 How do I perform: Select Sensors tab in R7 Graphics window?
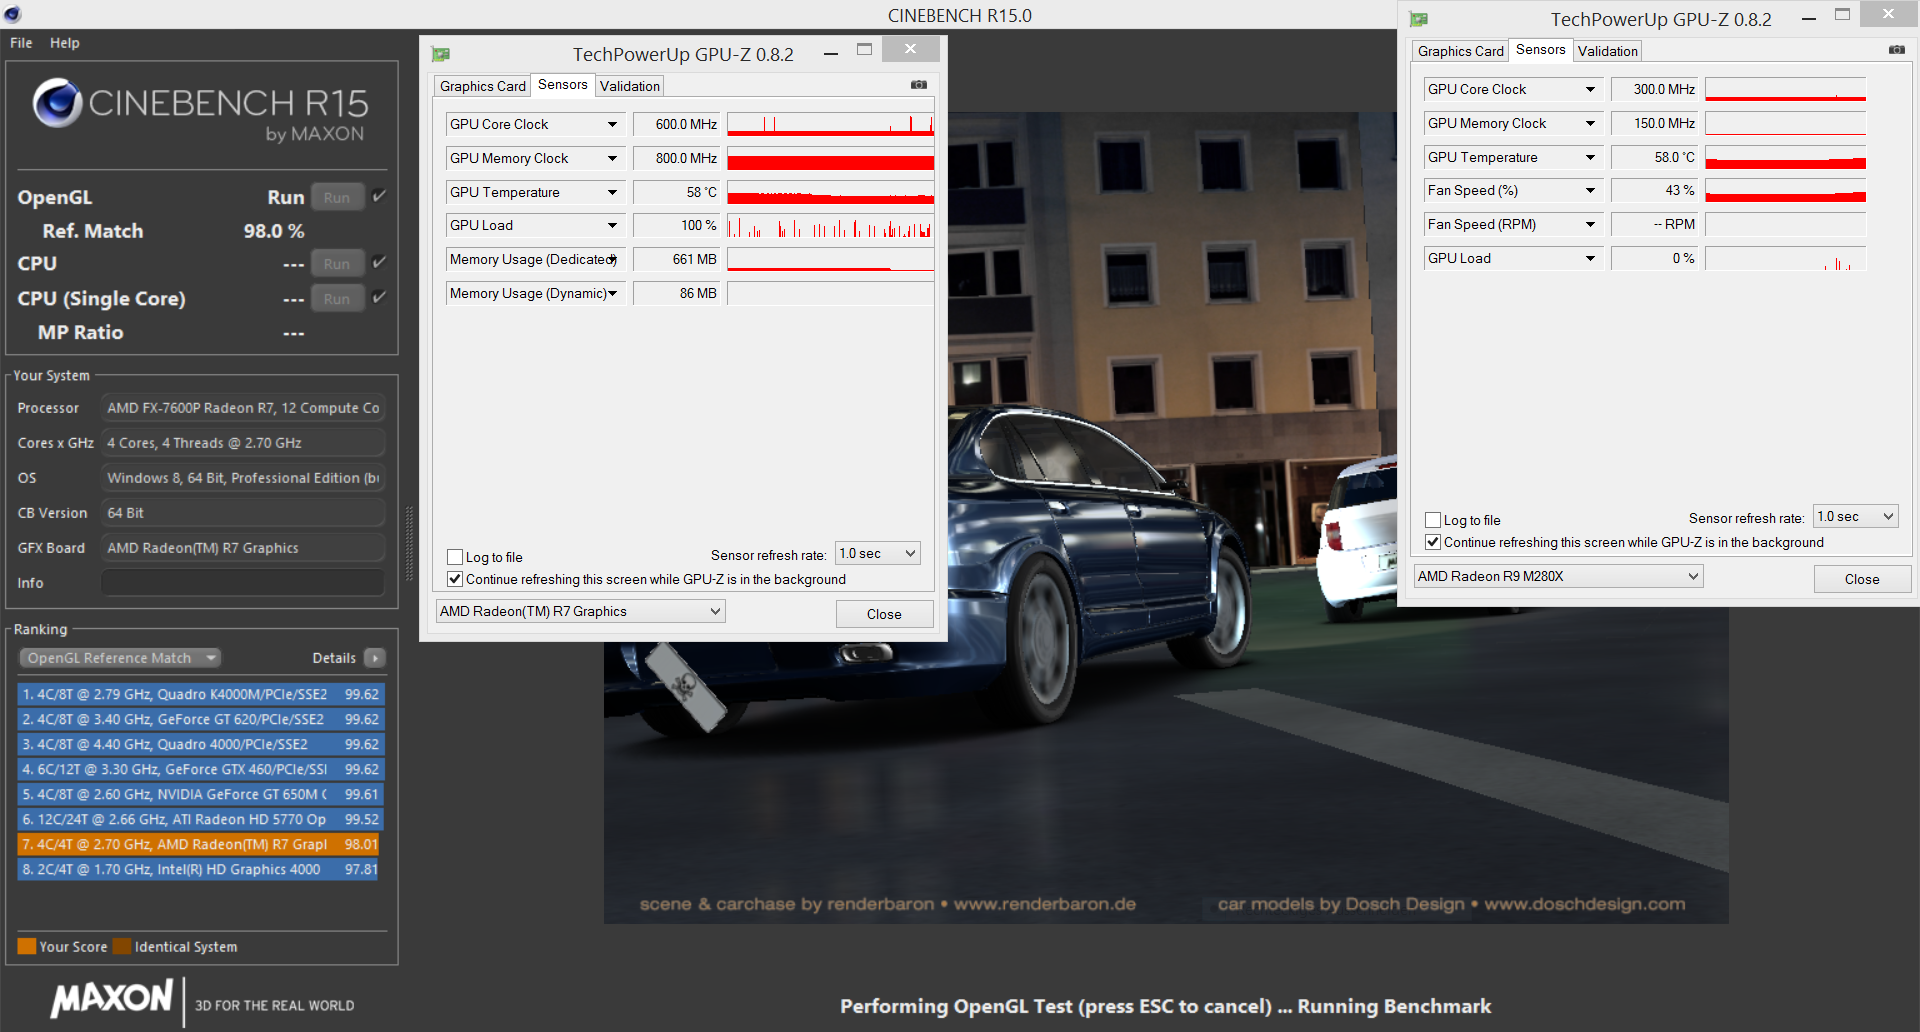tap(563, 85)
